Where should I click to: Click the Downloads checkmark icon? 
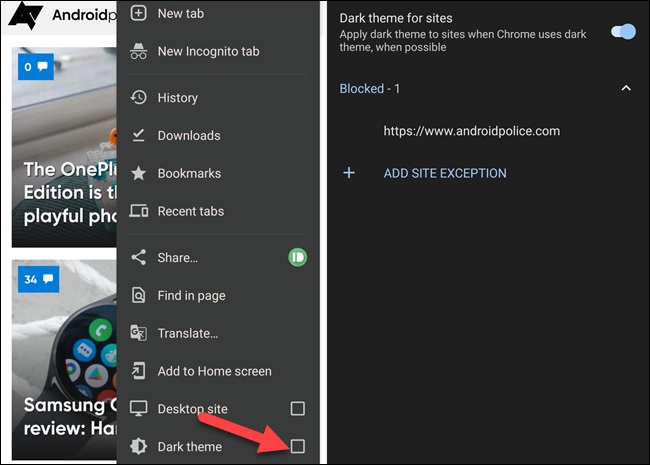tap(139, 135)
